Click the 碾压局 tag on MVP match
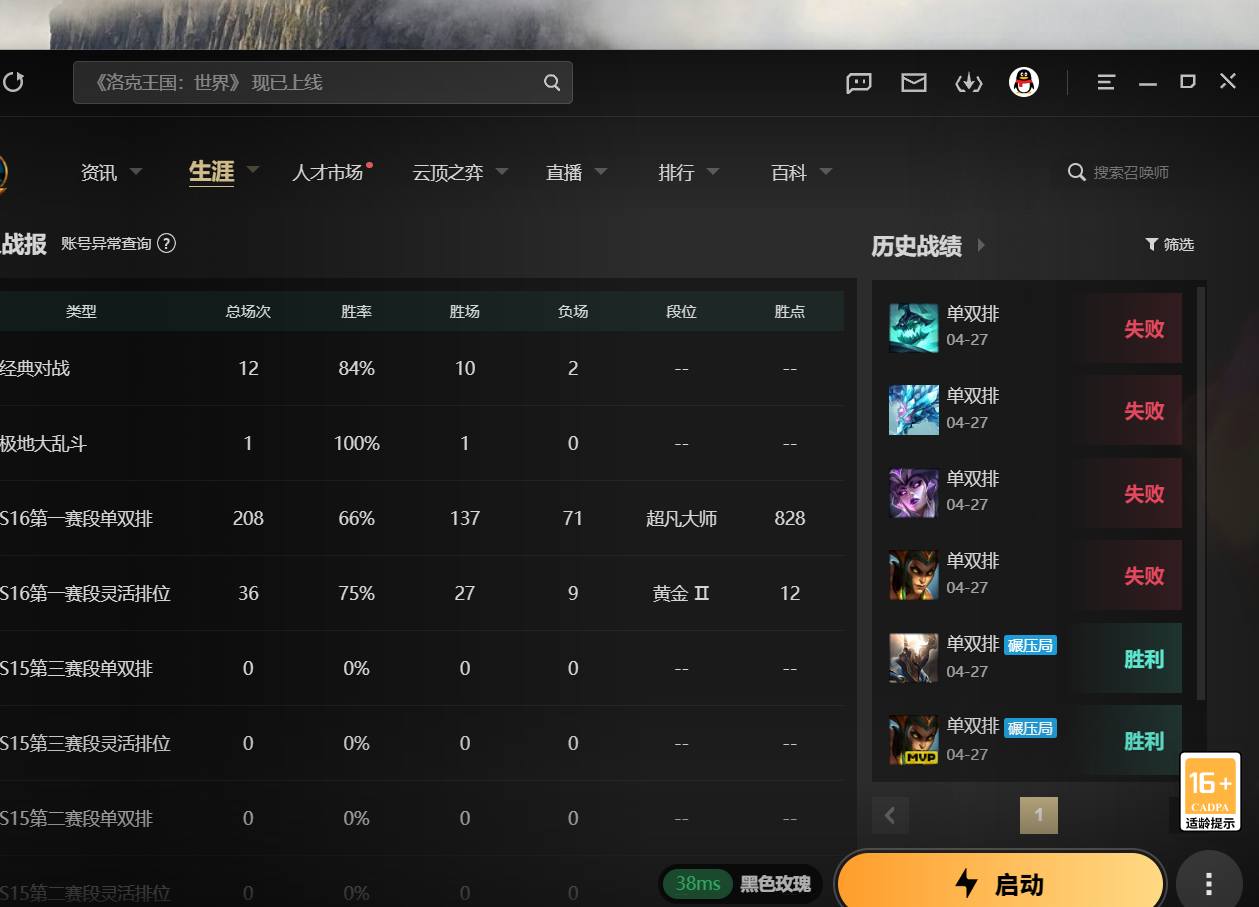This screenshot has height=907, width=1259. click(x=1030, y=728)
